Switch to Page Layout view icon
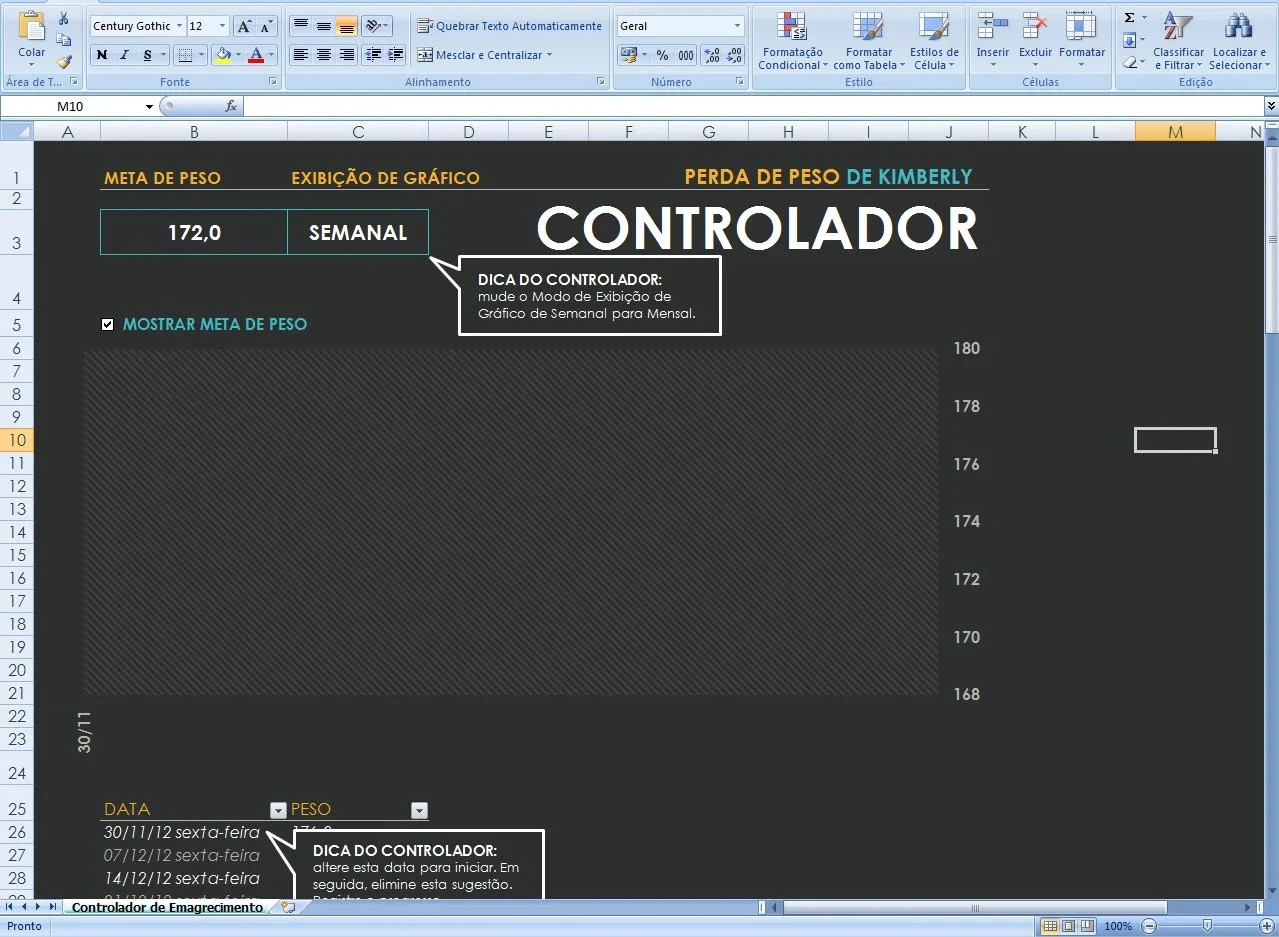This screenshot has width=1279, height=937. (x=1068, y=926)
